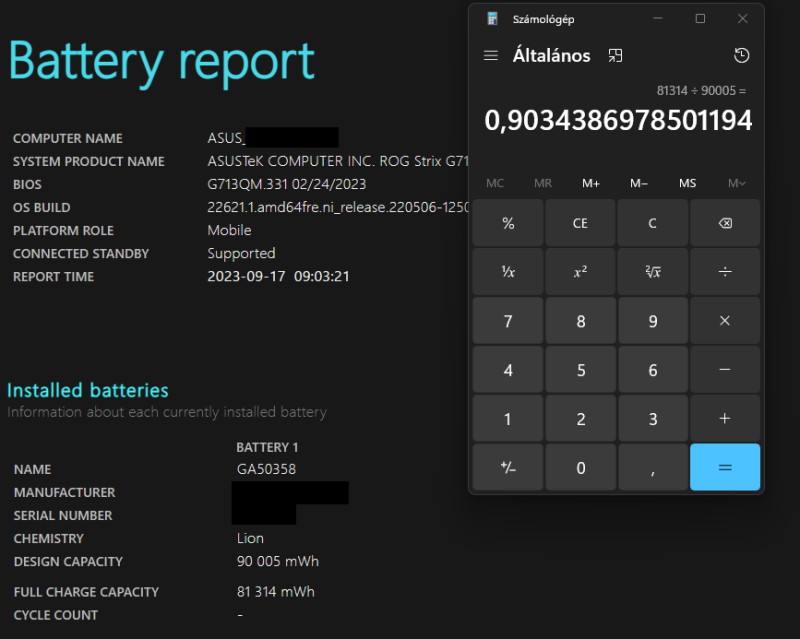
Task: Click the OS BUILD label
Action: [42, 208]
